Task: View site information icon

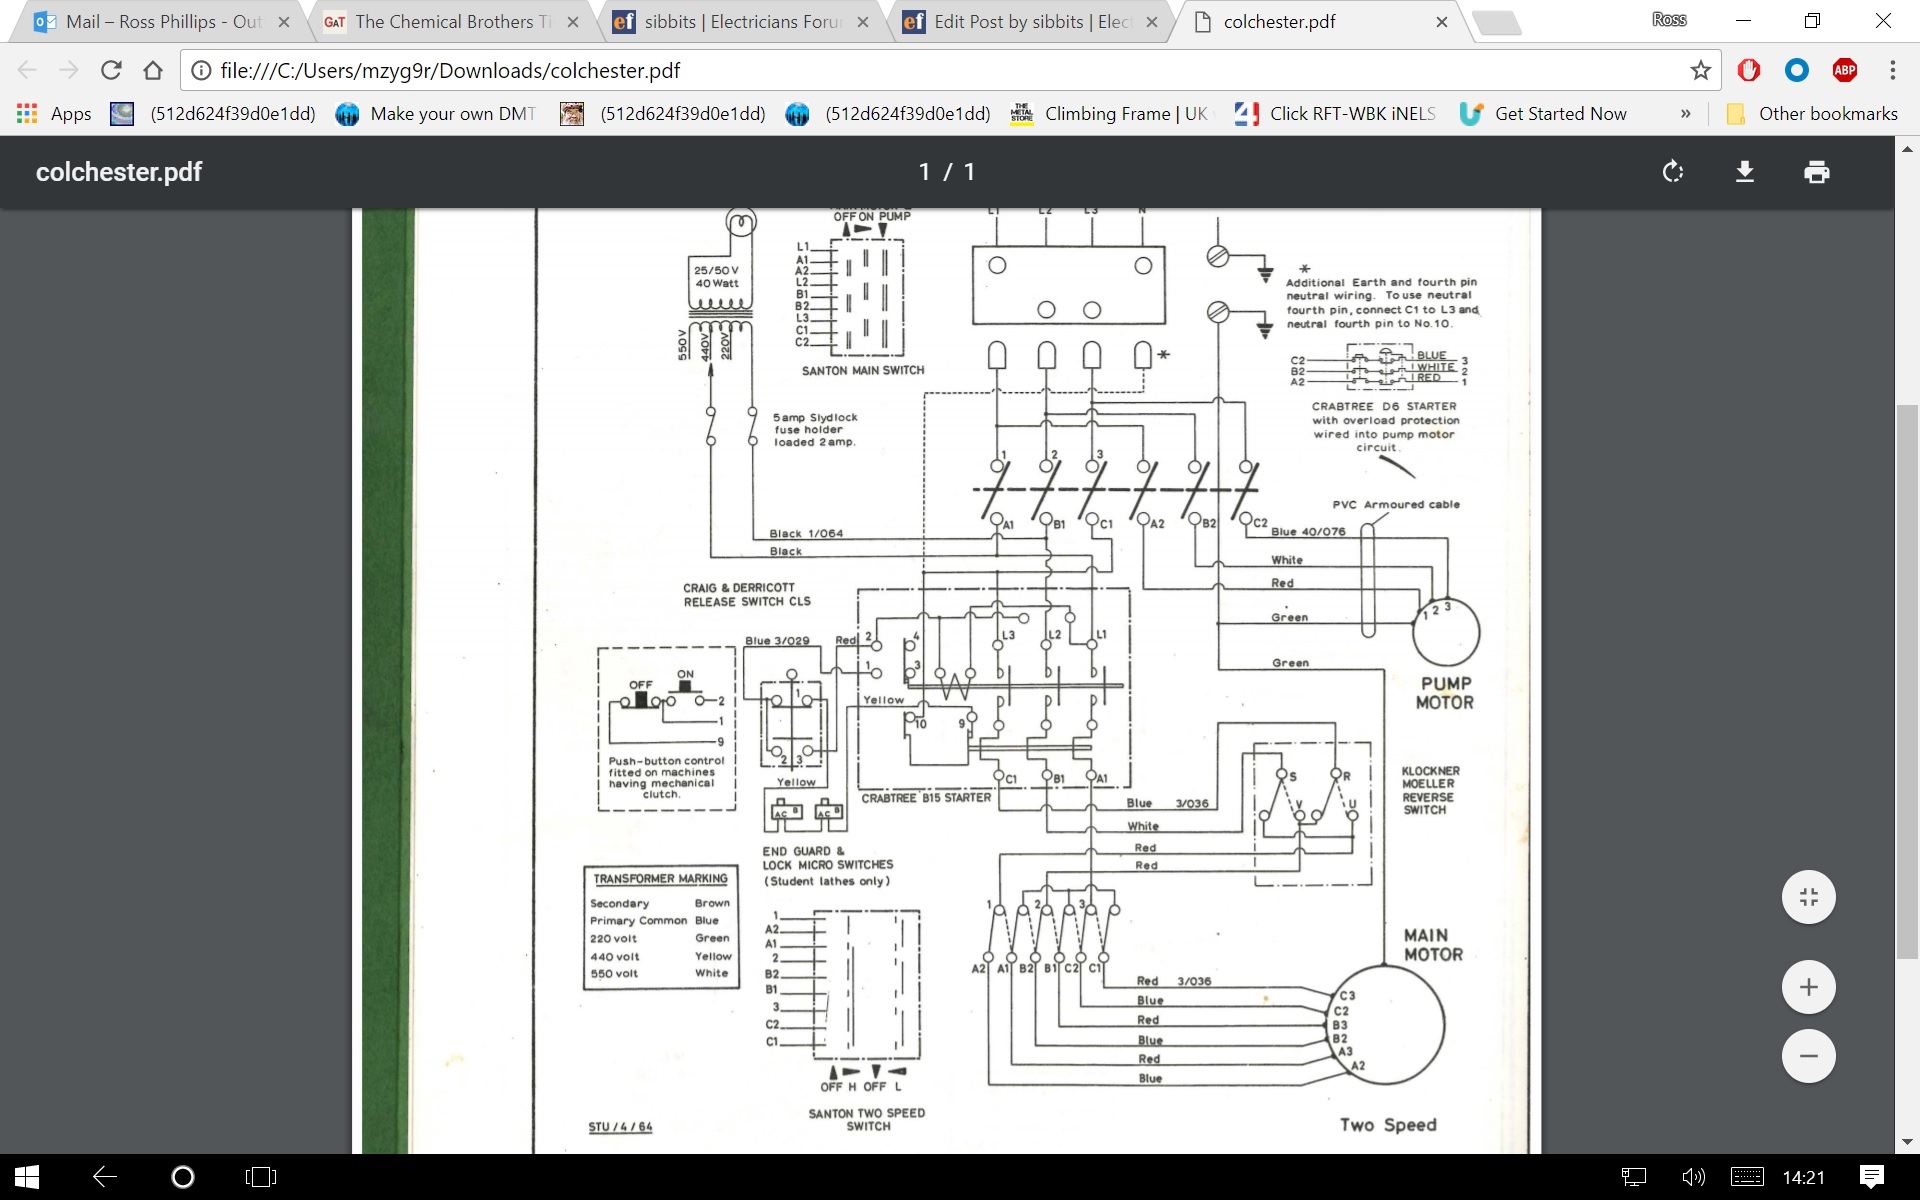Action: (201, 70)
